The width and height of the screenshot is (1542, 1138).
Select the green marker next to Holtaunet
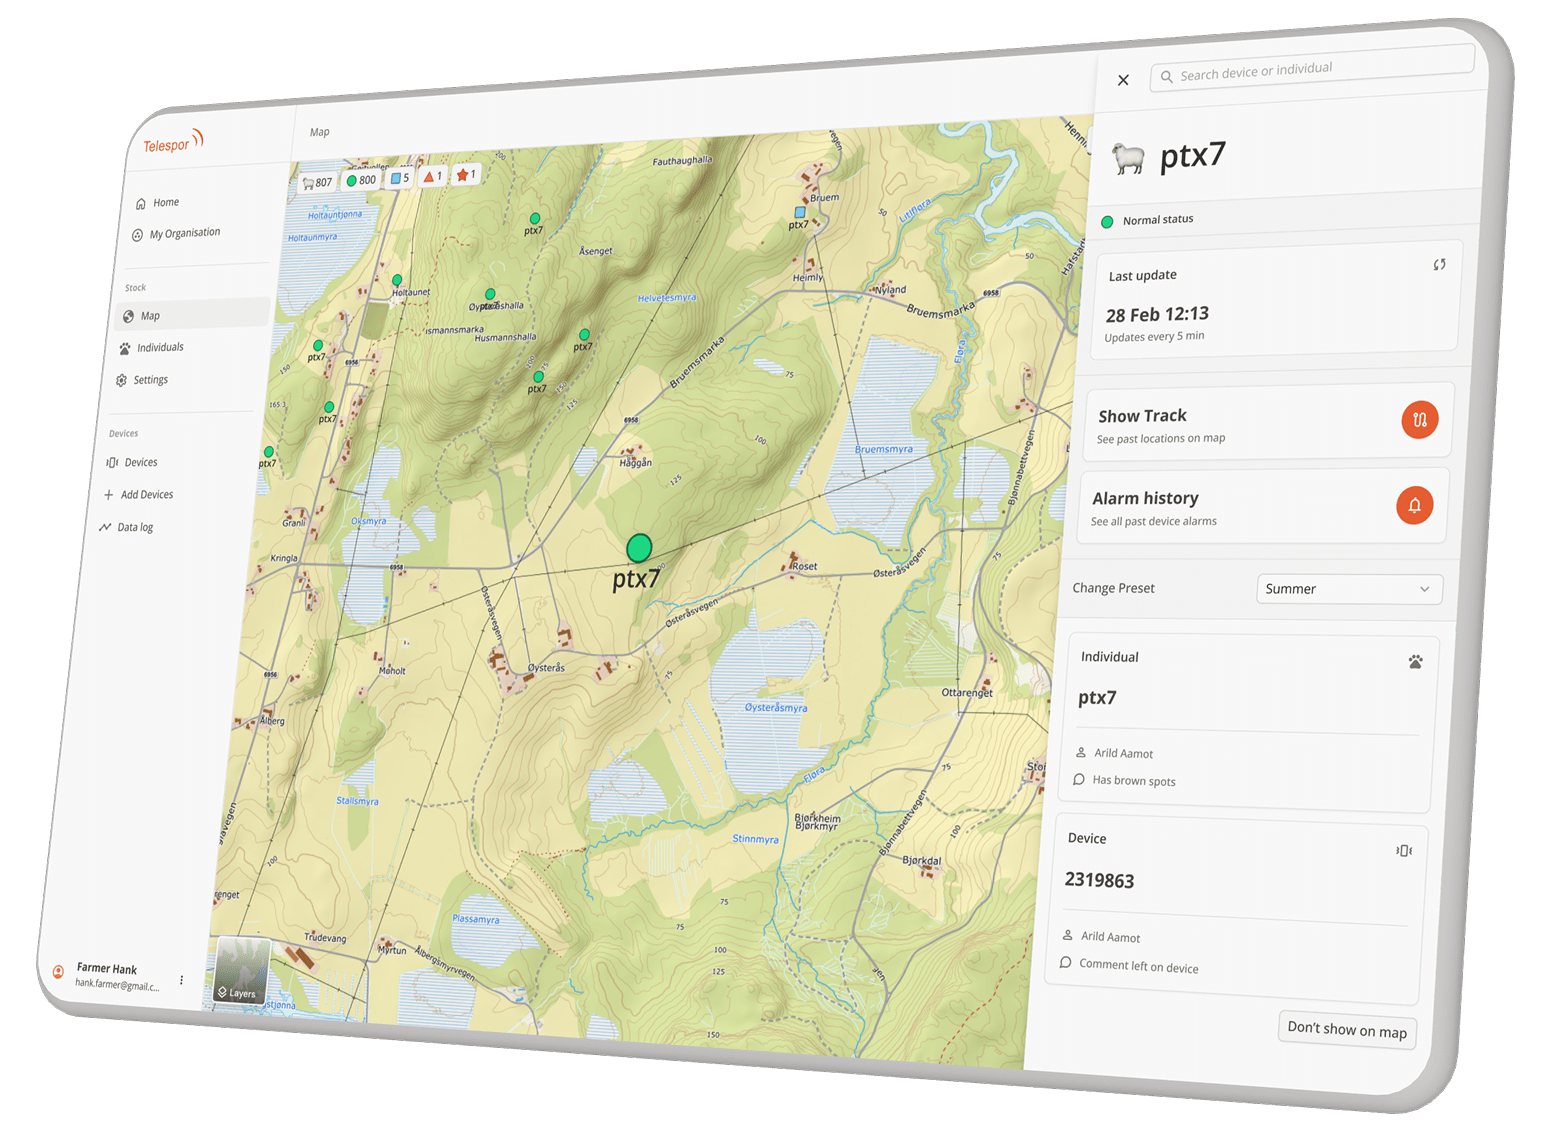pos(397,280)
